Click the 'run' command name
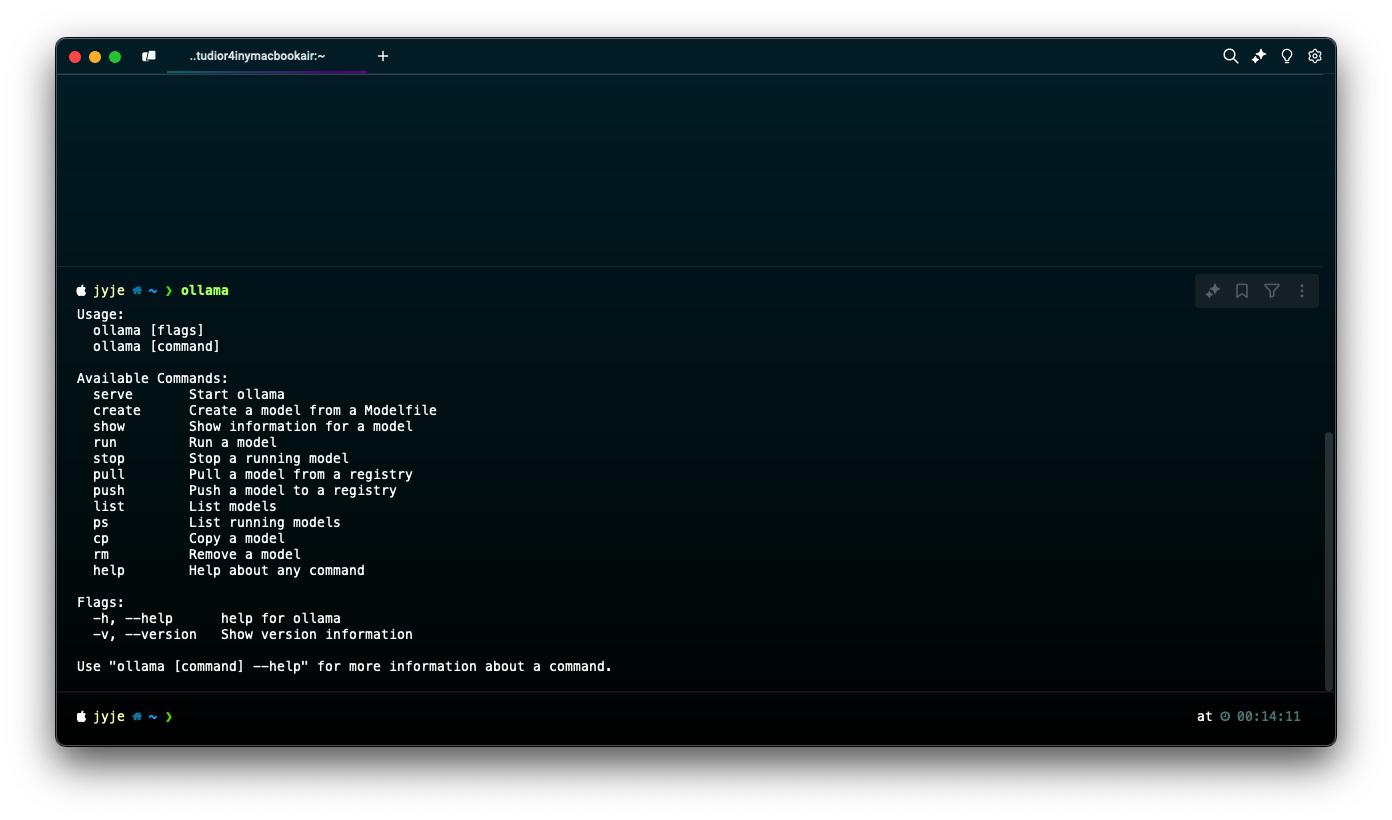 [x=105, y=442]
